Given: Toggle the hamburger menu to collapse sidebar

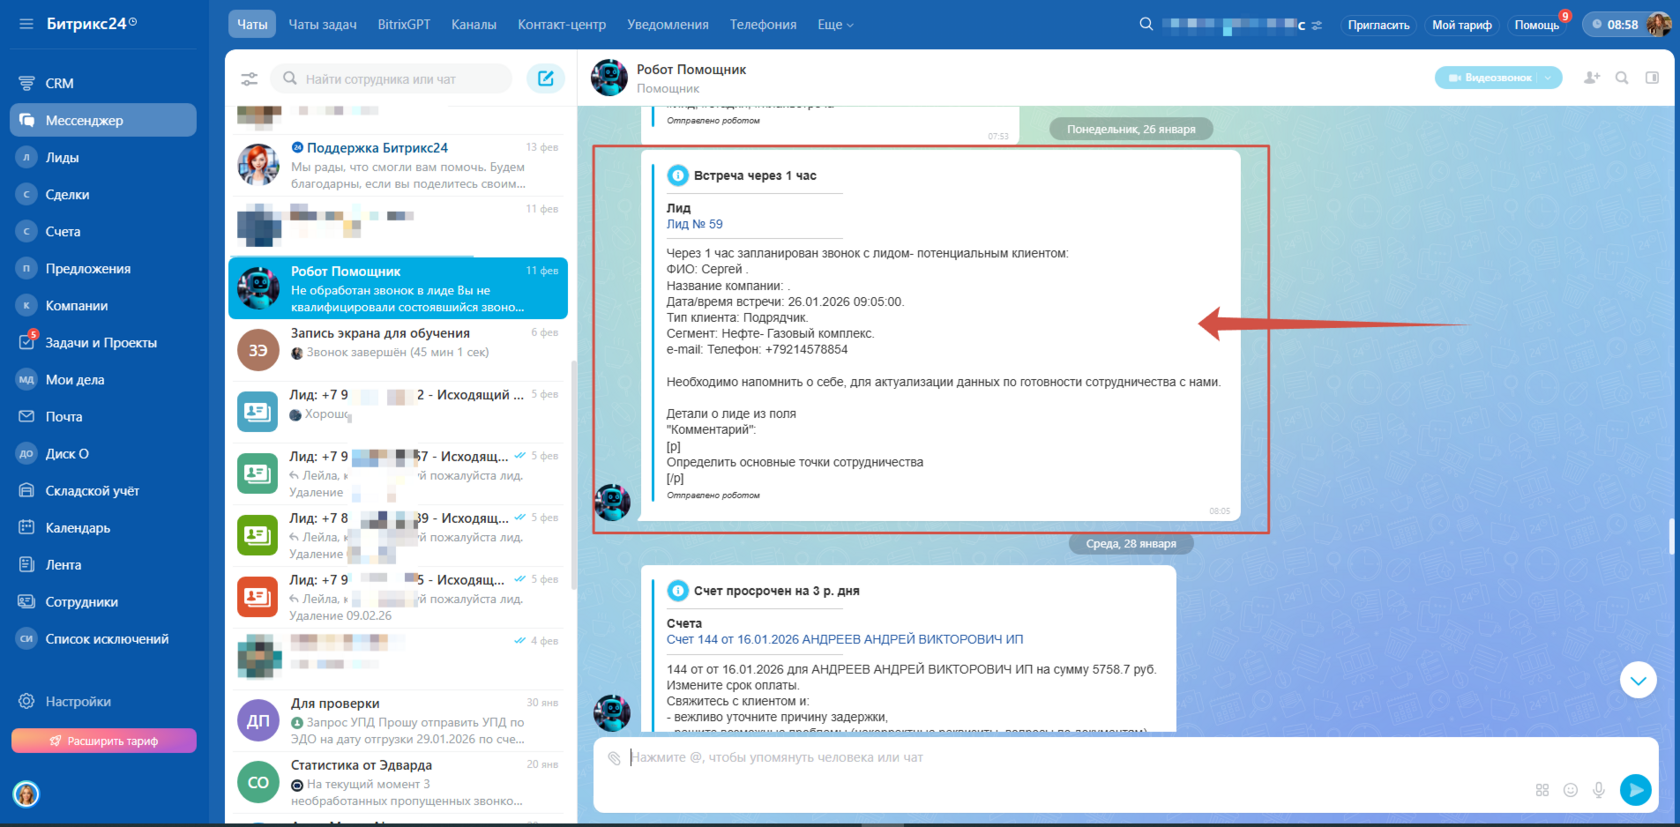Looking at the screenshot, I should pyautogui.click(x=26, y=24).
